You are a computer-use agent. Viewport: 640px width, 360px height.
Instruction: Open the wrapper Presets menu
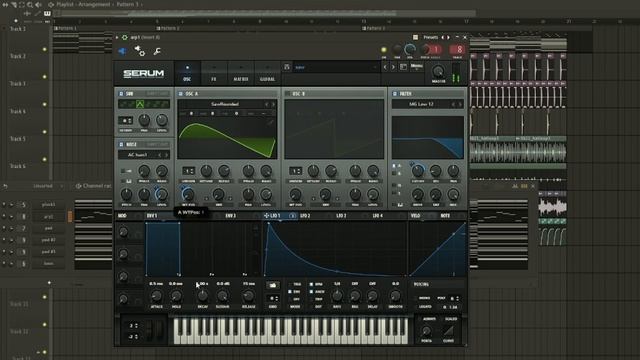[431, 37]
